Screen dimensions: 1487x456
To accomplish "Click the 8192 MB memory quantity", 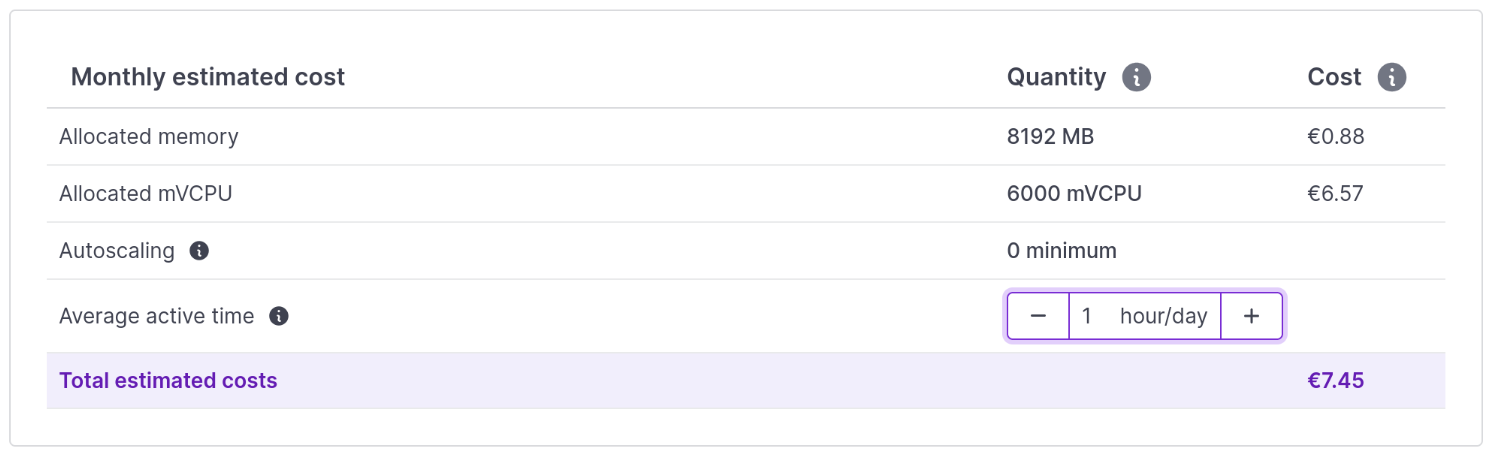I will 1050,137.
